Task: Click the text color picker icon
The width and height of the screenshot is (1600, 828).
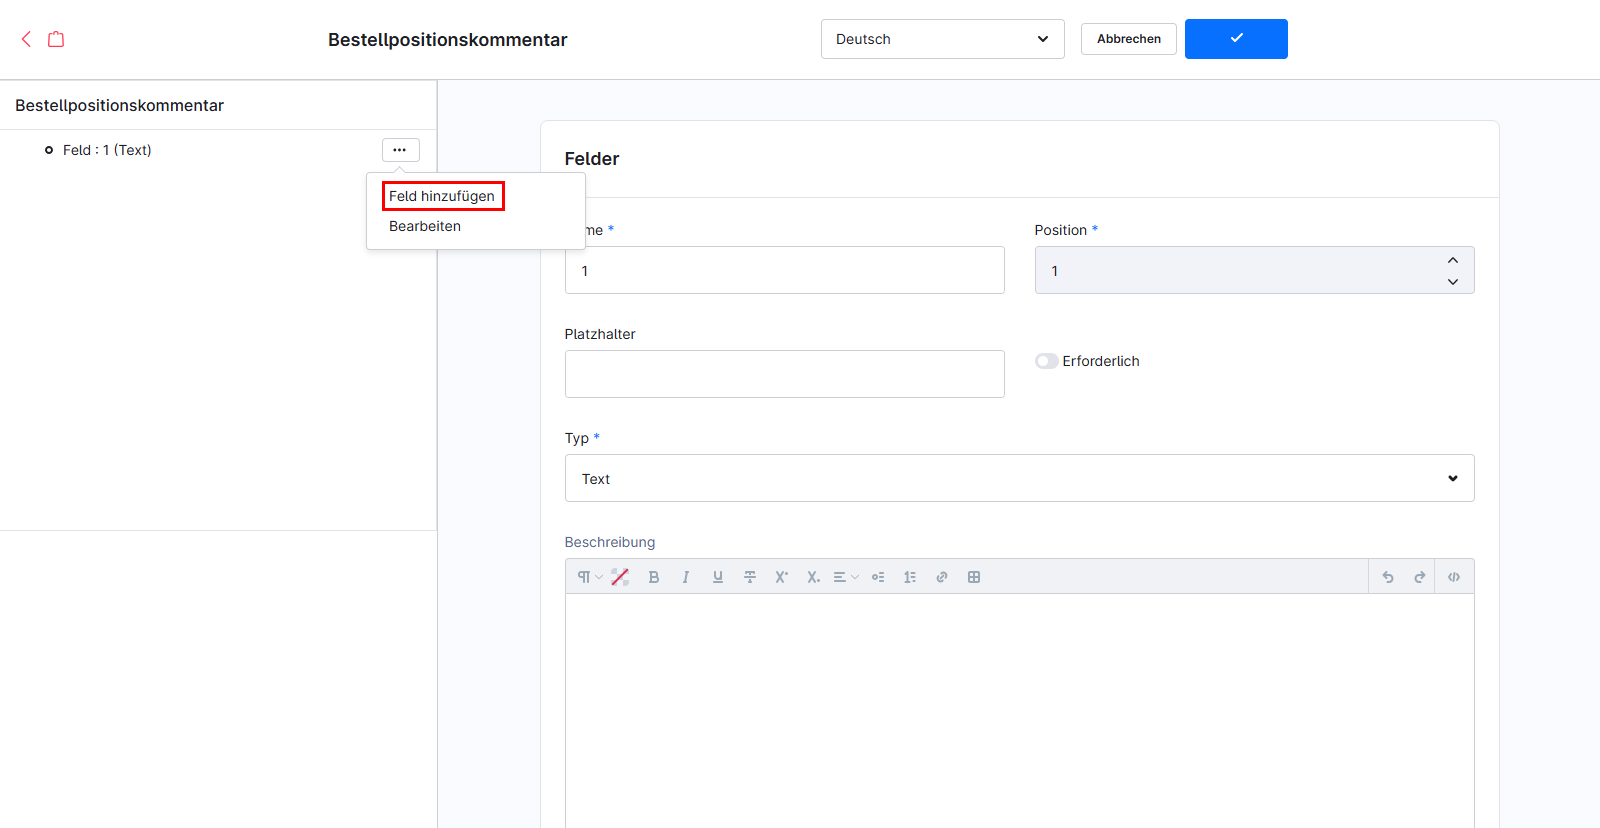Action: (x=620, y=577)
